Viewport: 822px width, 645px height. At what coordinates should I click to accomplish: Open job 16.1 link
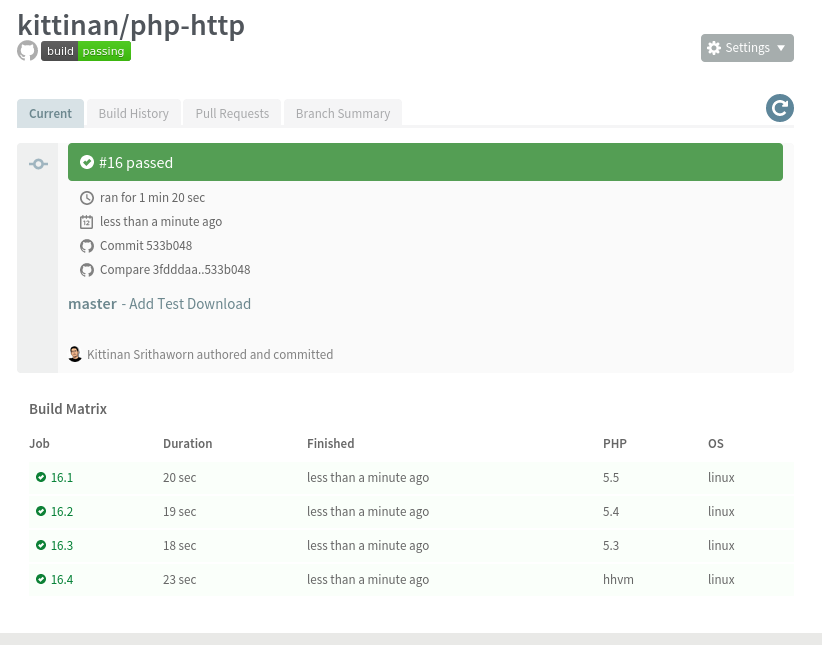point(62,477)
